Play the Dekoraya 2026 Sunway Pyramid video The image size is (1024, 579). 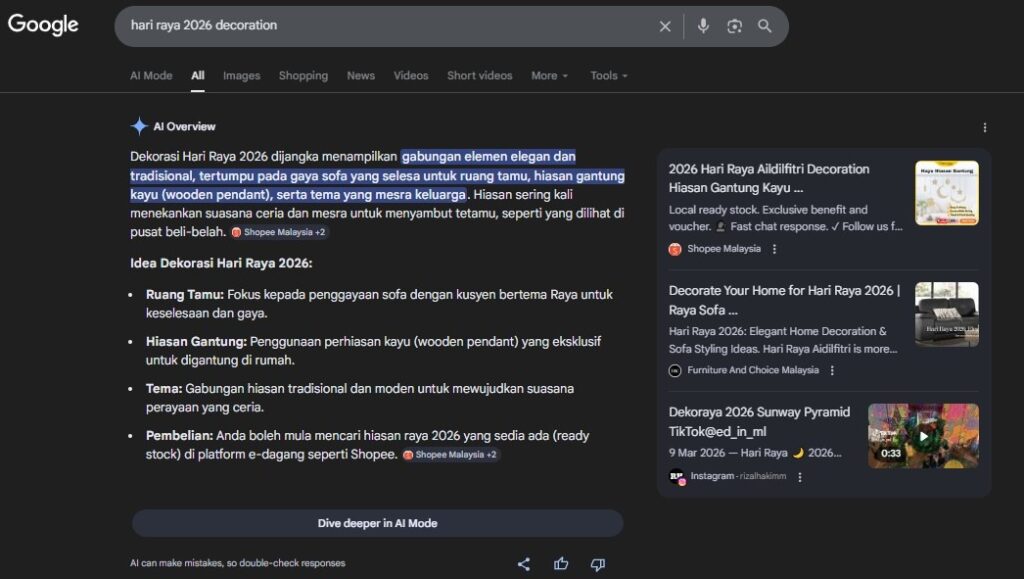922,435
